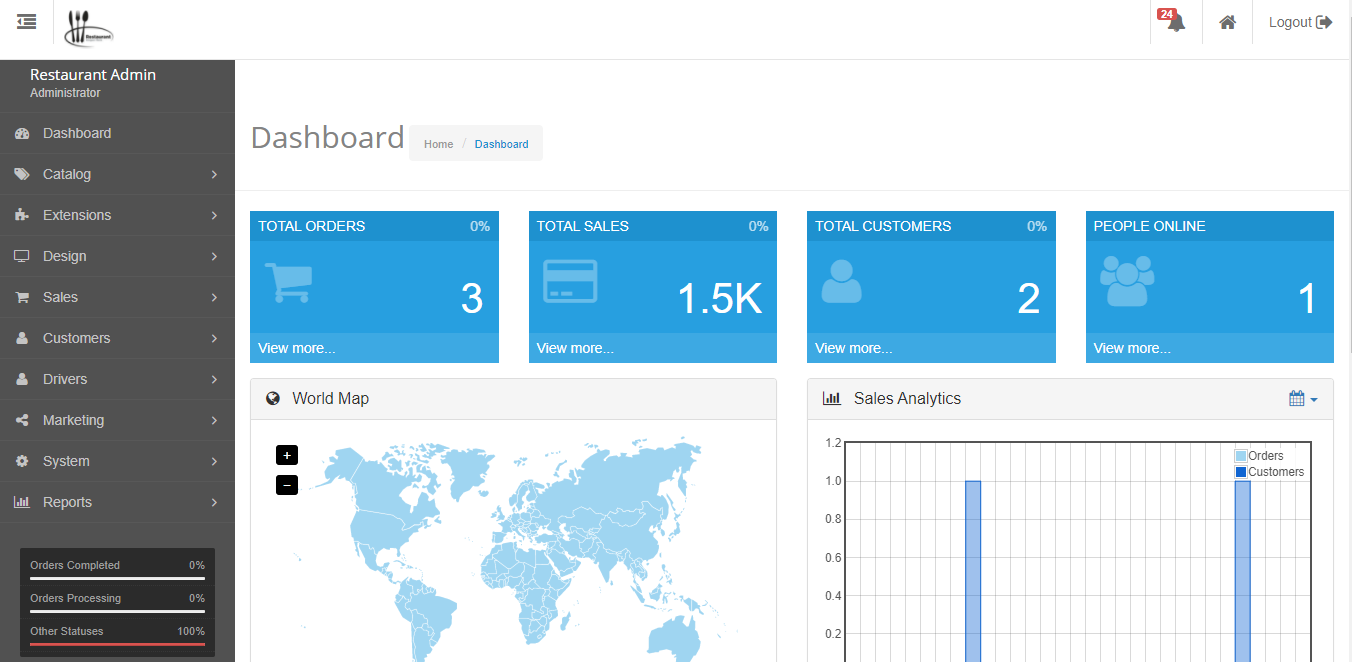Viewport: 1352px width, 662px height.
Task: Click the People Online value 1
Action: (1307, 298)
